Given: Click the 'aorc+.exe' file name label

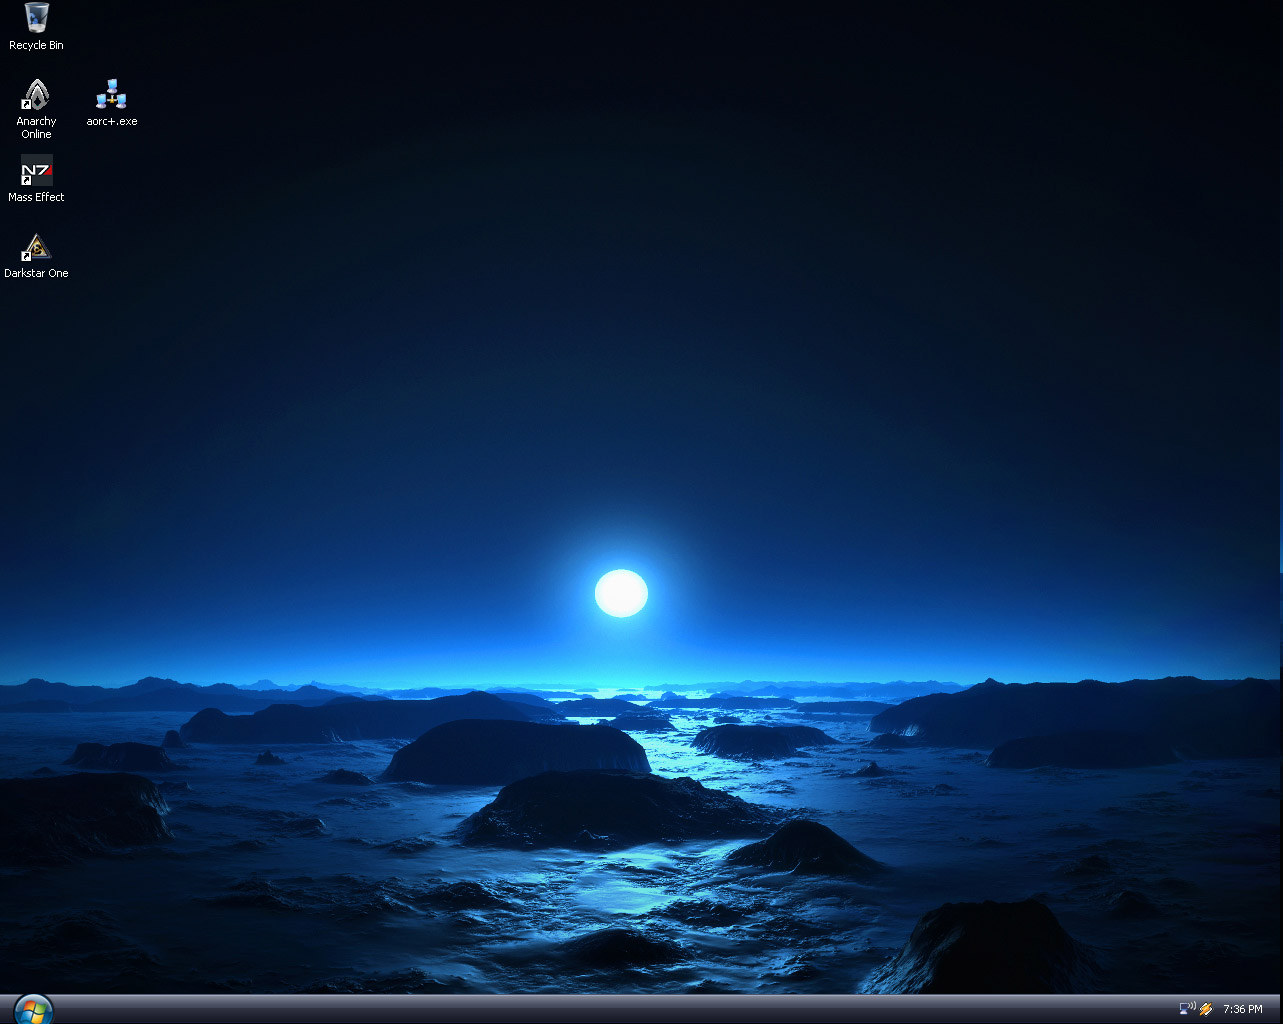Looking at the screenshot, I should click(x=111, y=121).
